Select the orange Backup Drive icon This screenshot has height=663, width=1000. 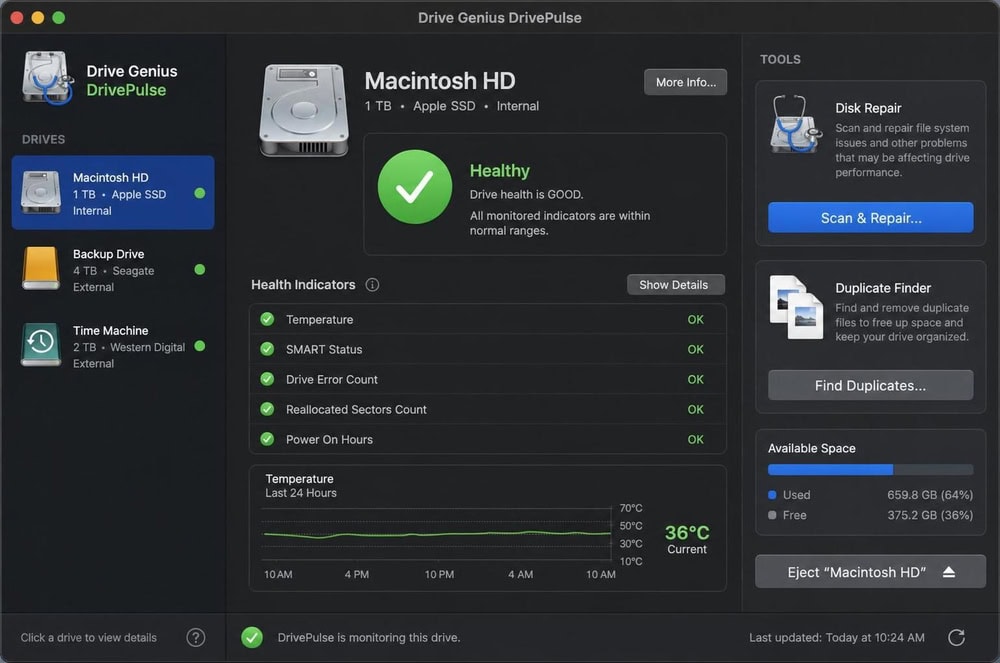pyautogui.click(x=41, y=268)
